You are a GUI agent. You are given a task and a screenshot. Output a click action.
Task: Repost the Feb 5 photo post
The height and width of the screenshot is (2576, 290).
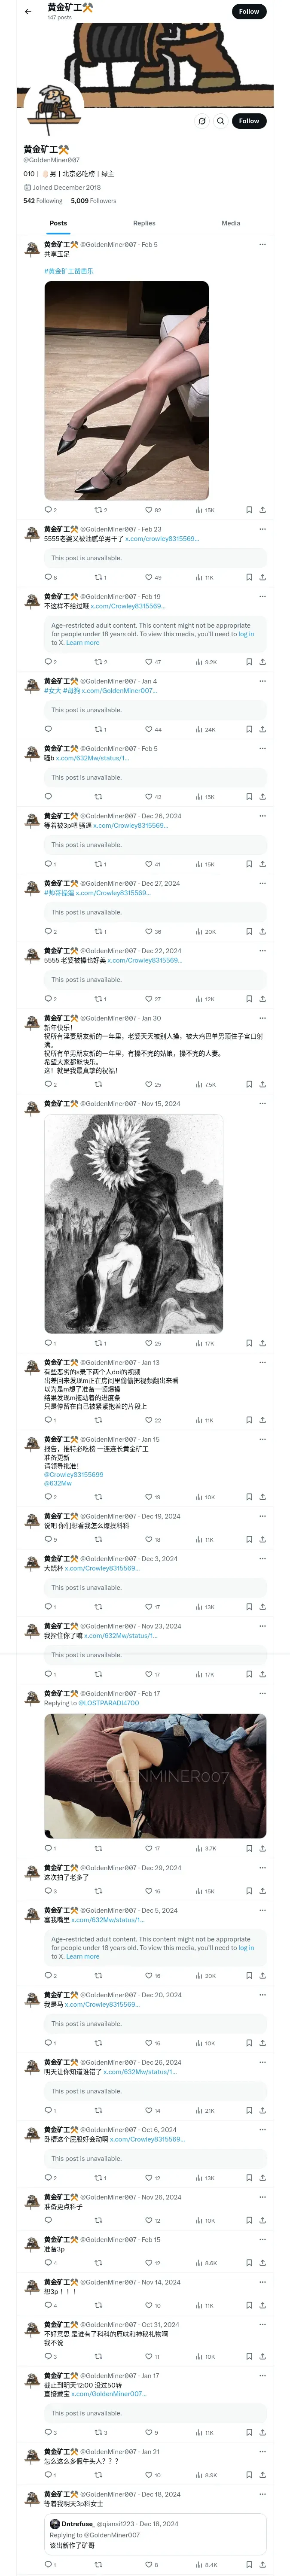pos(100,510)
